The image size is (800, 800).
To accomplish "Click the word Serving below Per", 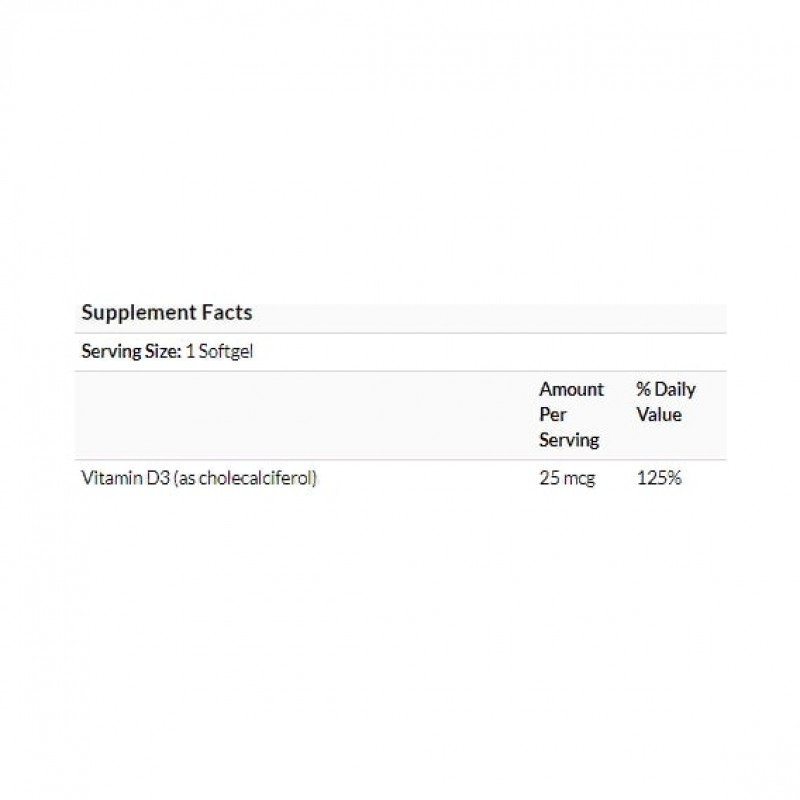I will pyautogui.click(x=569, y=440).
